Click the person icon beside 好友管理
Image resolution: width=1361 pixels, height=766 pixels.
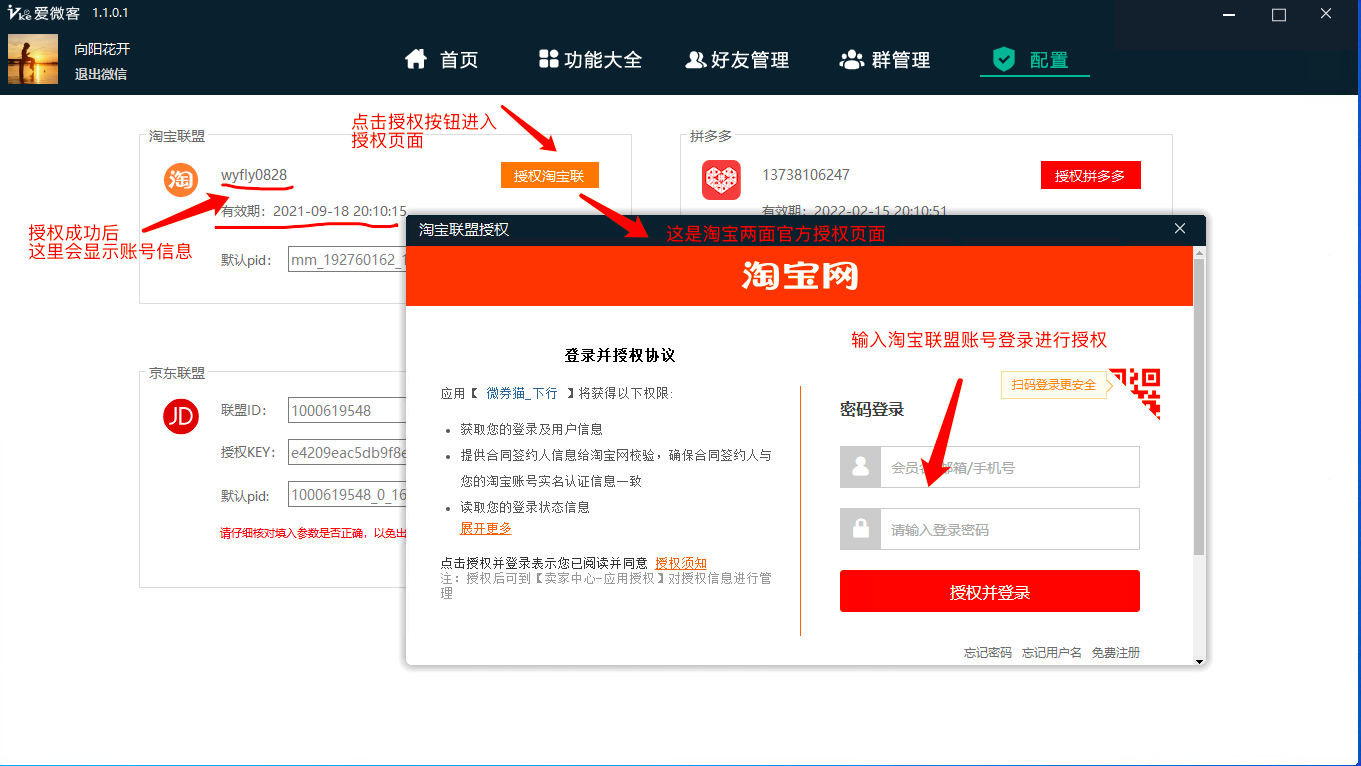coord(695,60)
